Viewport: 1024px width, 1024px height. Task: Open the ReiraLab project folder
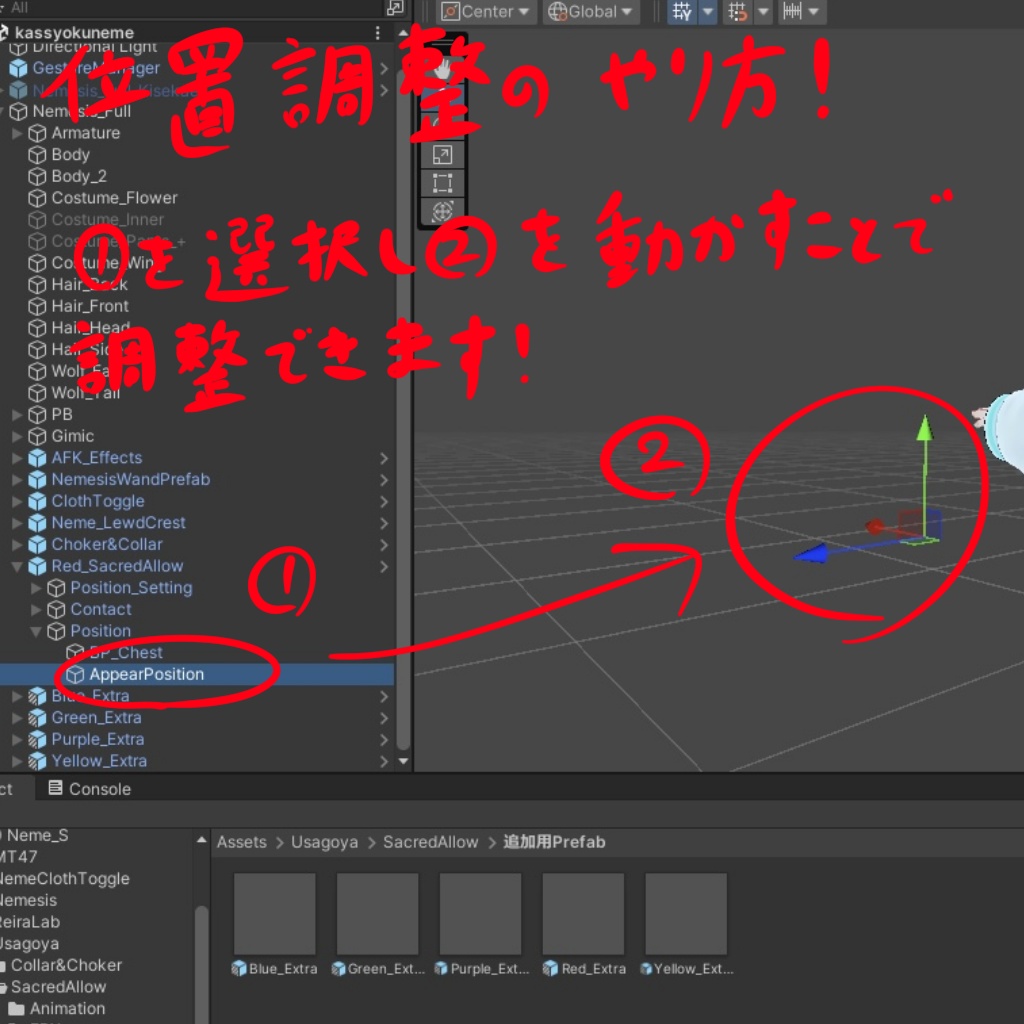coord(30,922)
